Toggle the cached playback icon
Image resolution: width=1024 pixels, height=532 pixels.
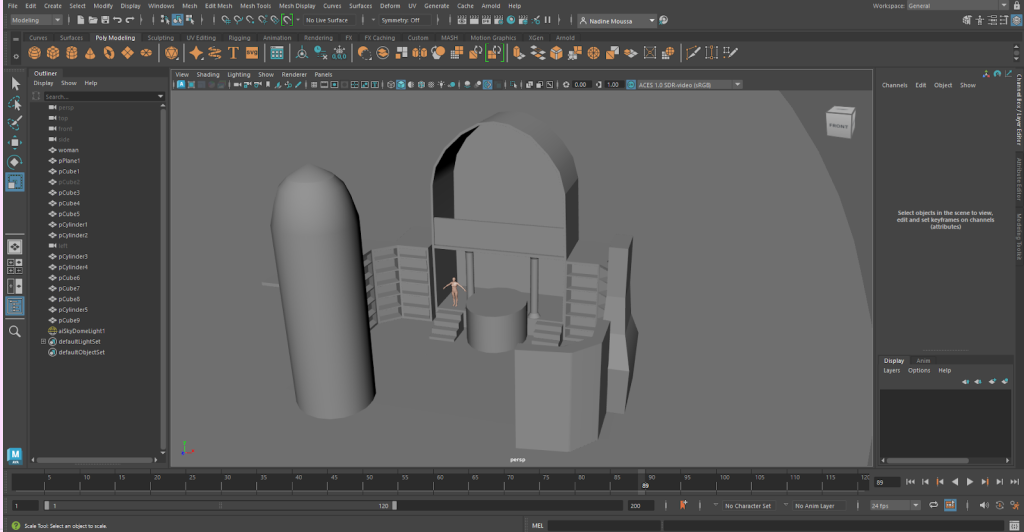pos(950,505)
